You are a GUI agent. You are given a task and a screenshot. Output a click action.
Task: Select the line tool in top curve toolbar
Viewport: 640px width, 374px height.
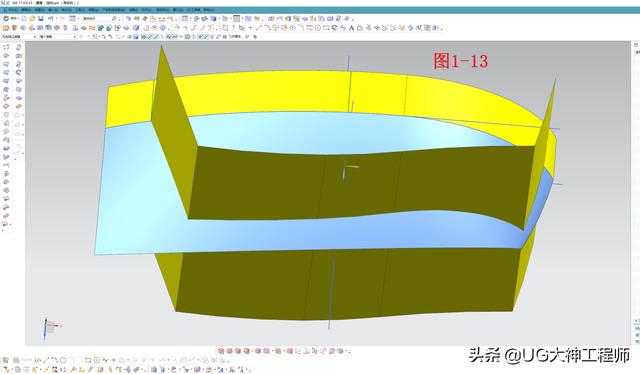(258, 28)
